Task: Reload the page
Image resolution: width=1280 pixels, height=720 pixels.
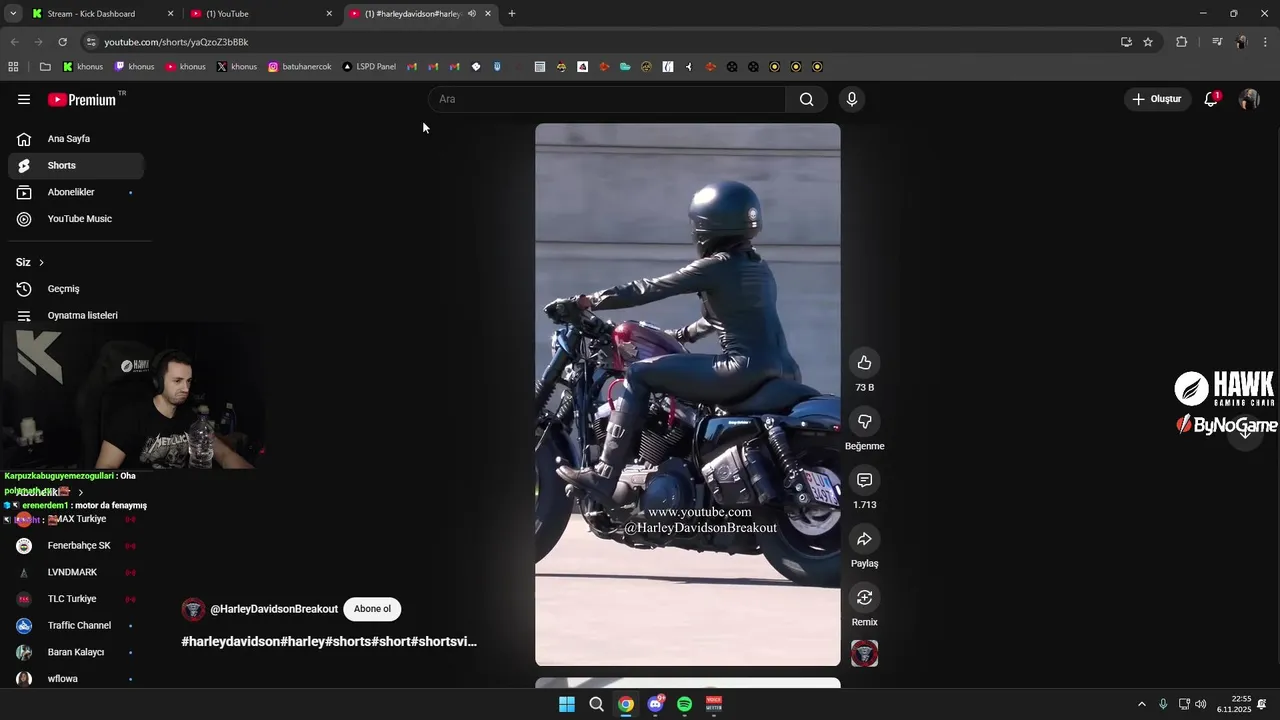Action: [62, 42]
